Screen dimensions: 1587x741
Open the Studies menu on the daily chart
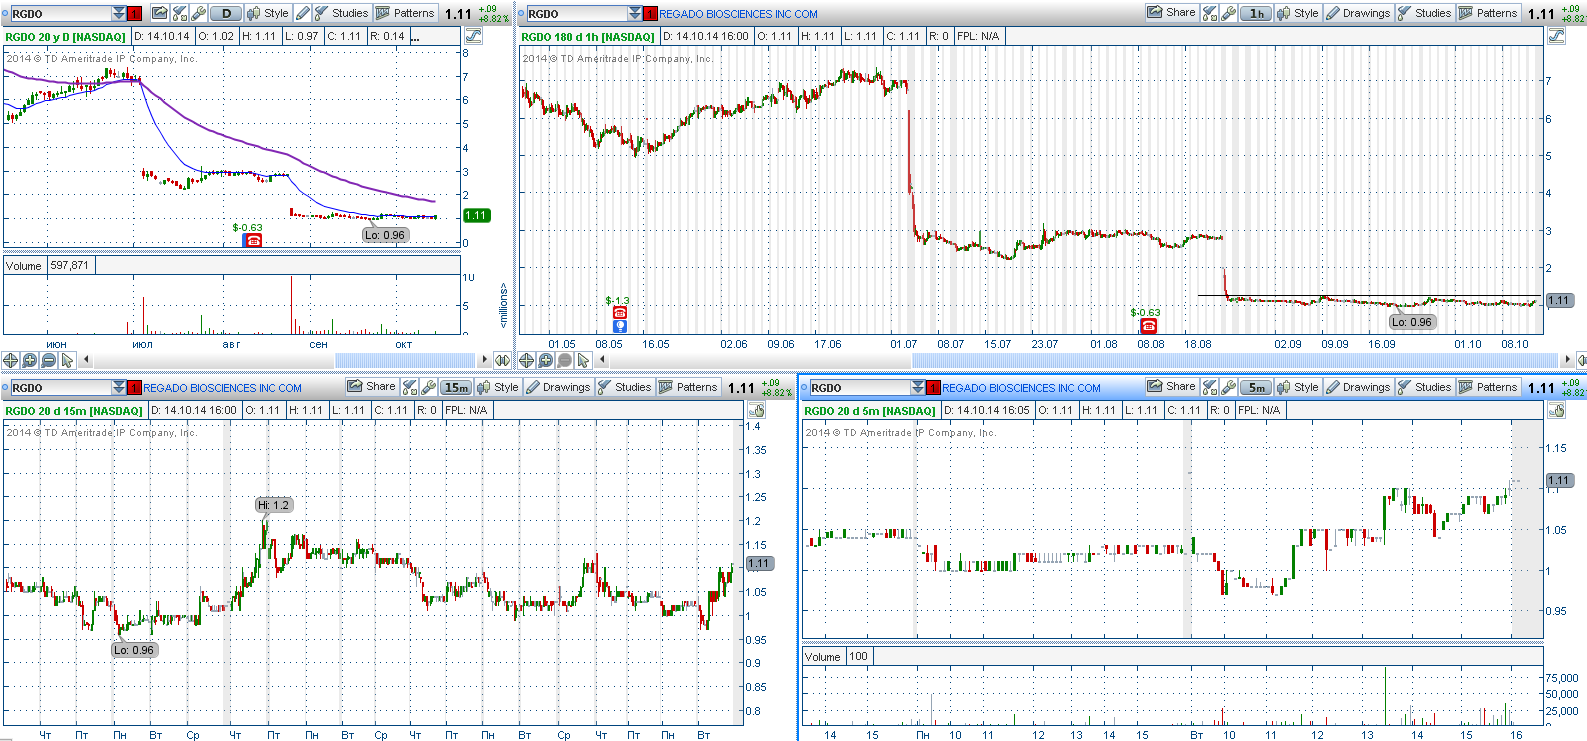tap(341, 13)
